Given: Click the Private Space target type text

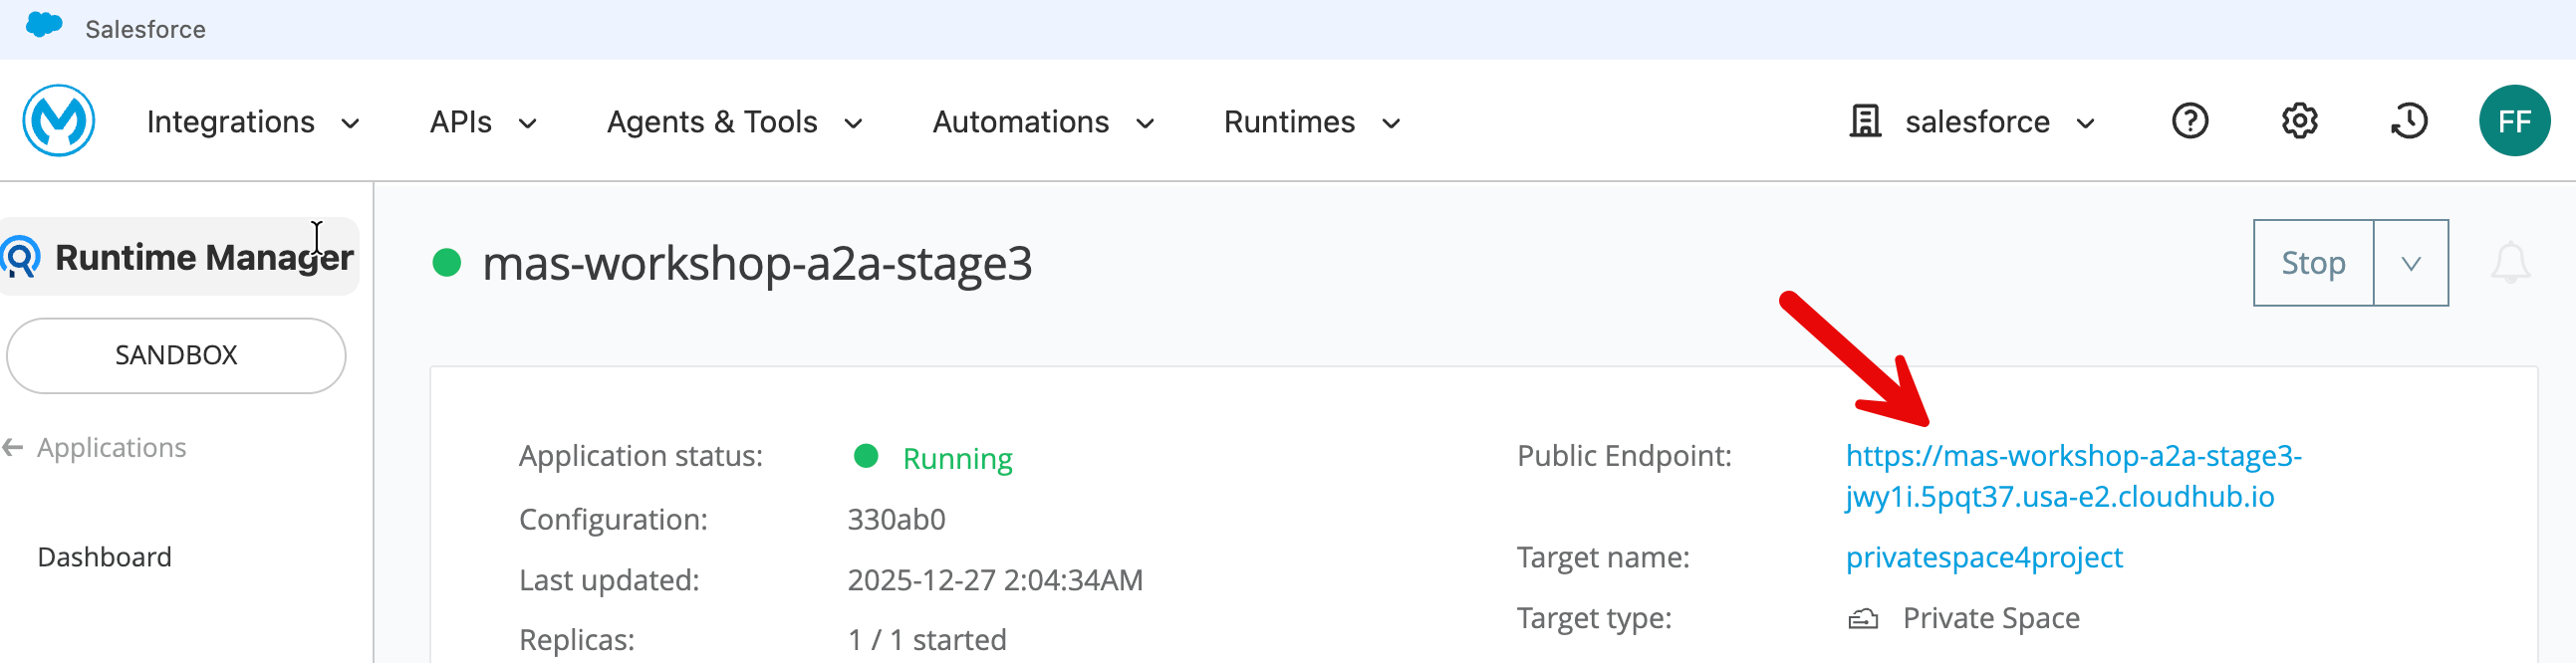Looking at the screenshot, I should [1991, 619].
